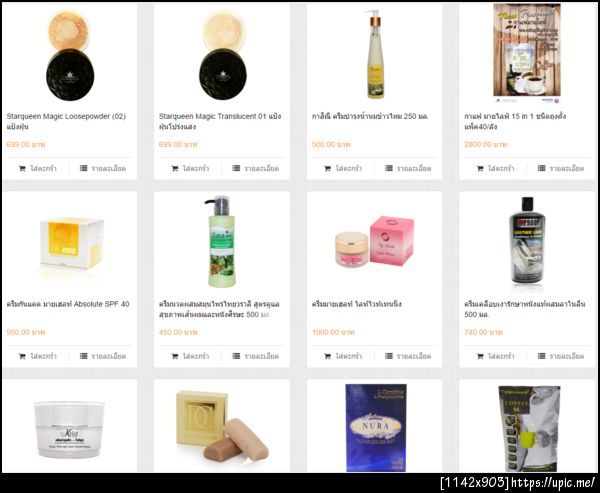The image size is (600, 493).
Task: Click cart icon under Starqueen Magic Loosepowder (02)
Action: [22, 168]
